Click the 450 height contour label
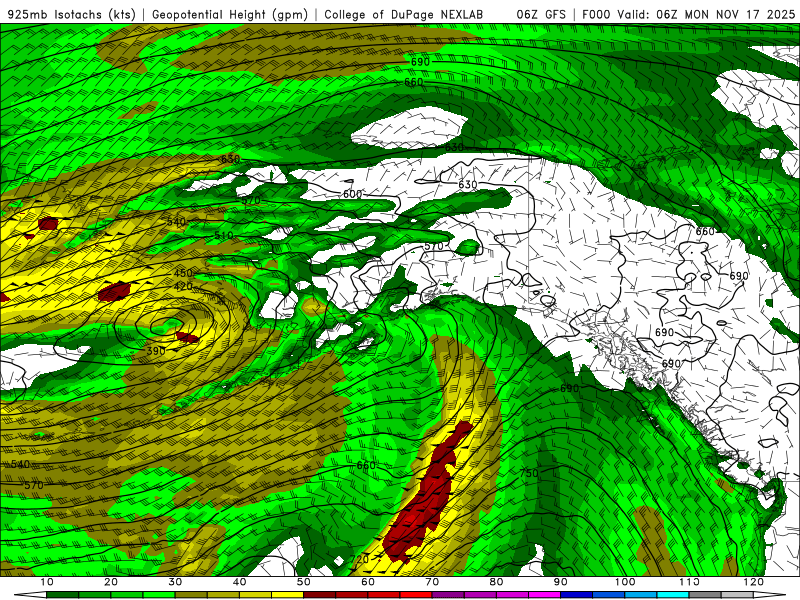Viewport: 800px width, 600px height. click(x=183, y=273)
